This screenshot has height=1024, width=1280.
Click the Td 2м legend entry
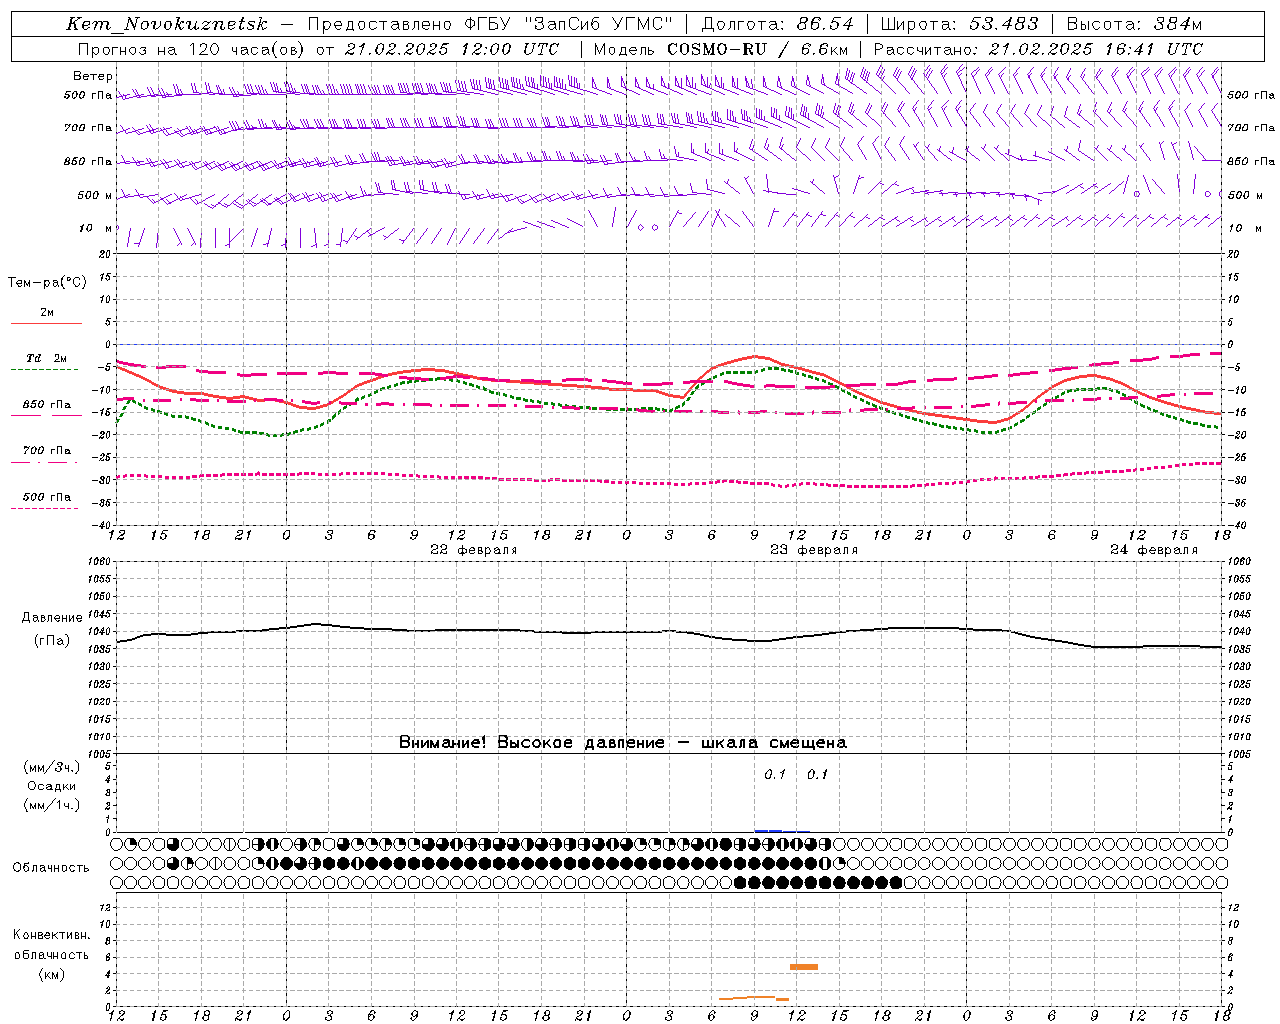47,358
